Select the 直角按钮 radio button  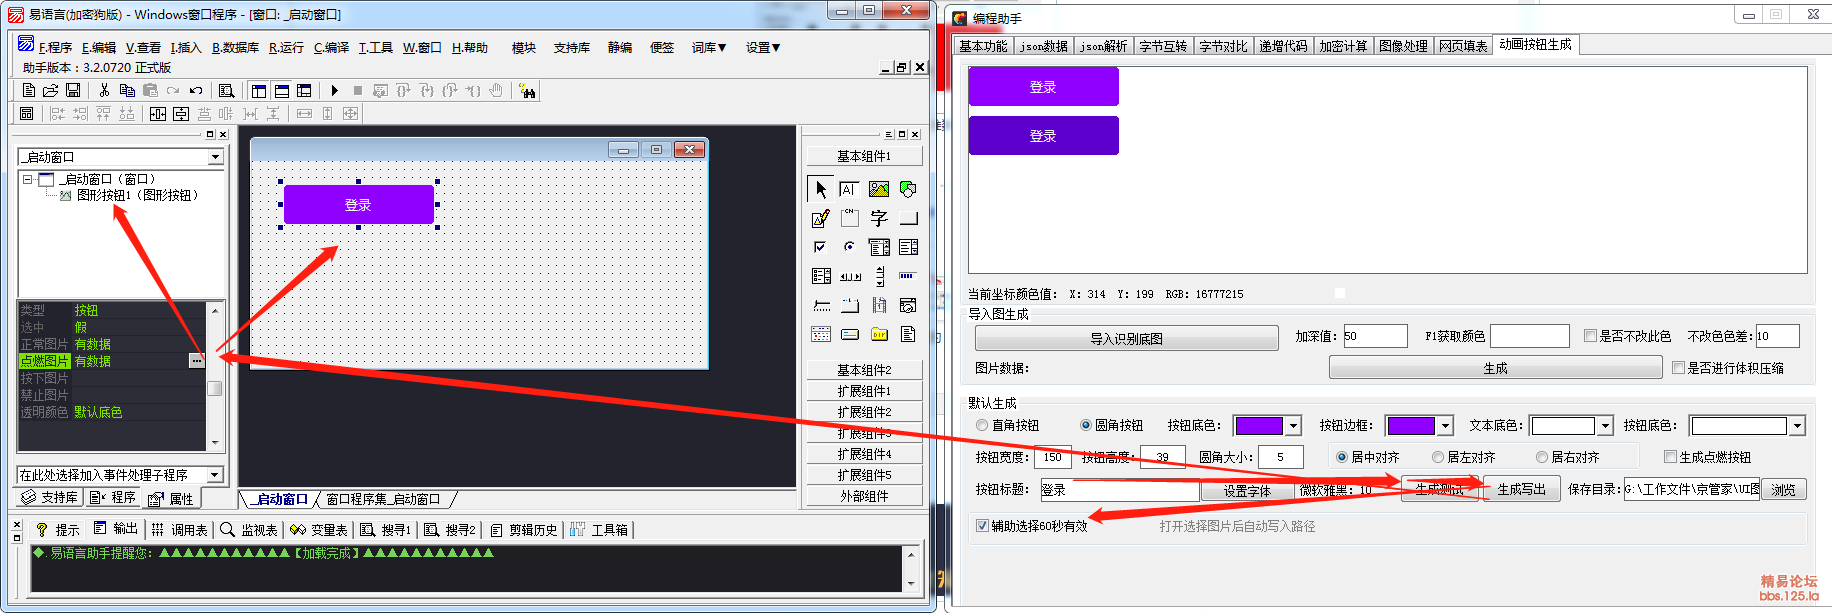click(x=982, y=426)
